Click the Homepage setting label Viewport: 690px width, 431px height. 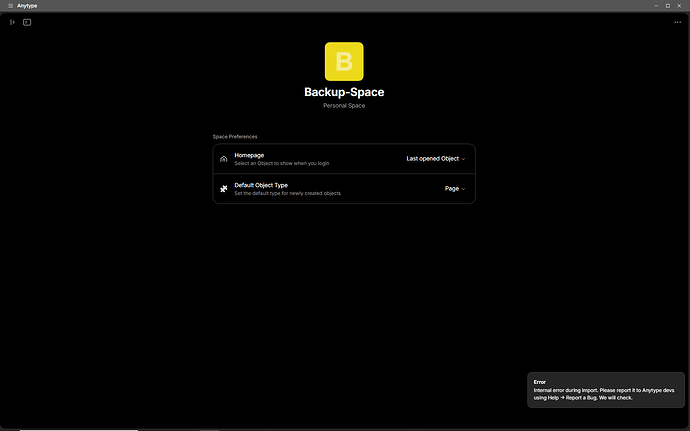(249, 155)
